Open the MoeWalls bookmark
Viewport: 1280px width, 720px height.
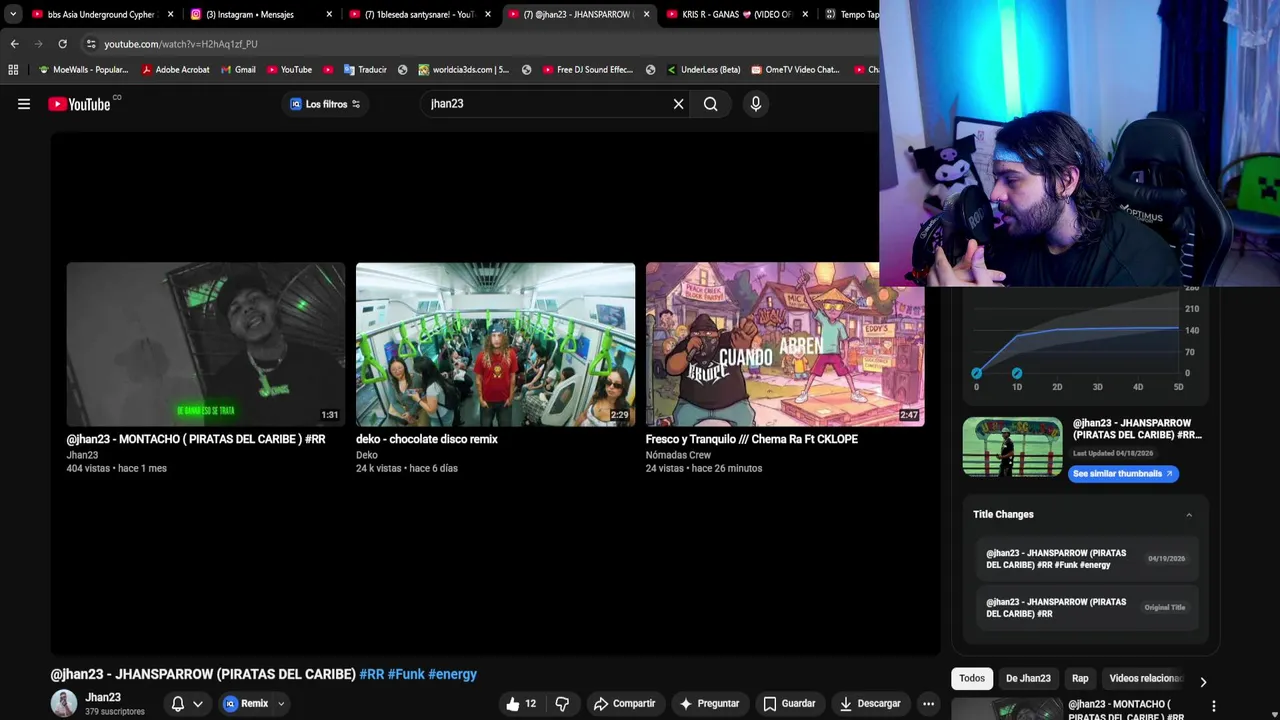[x=83, y=70]
